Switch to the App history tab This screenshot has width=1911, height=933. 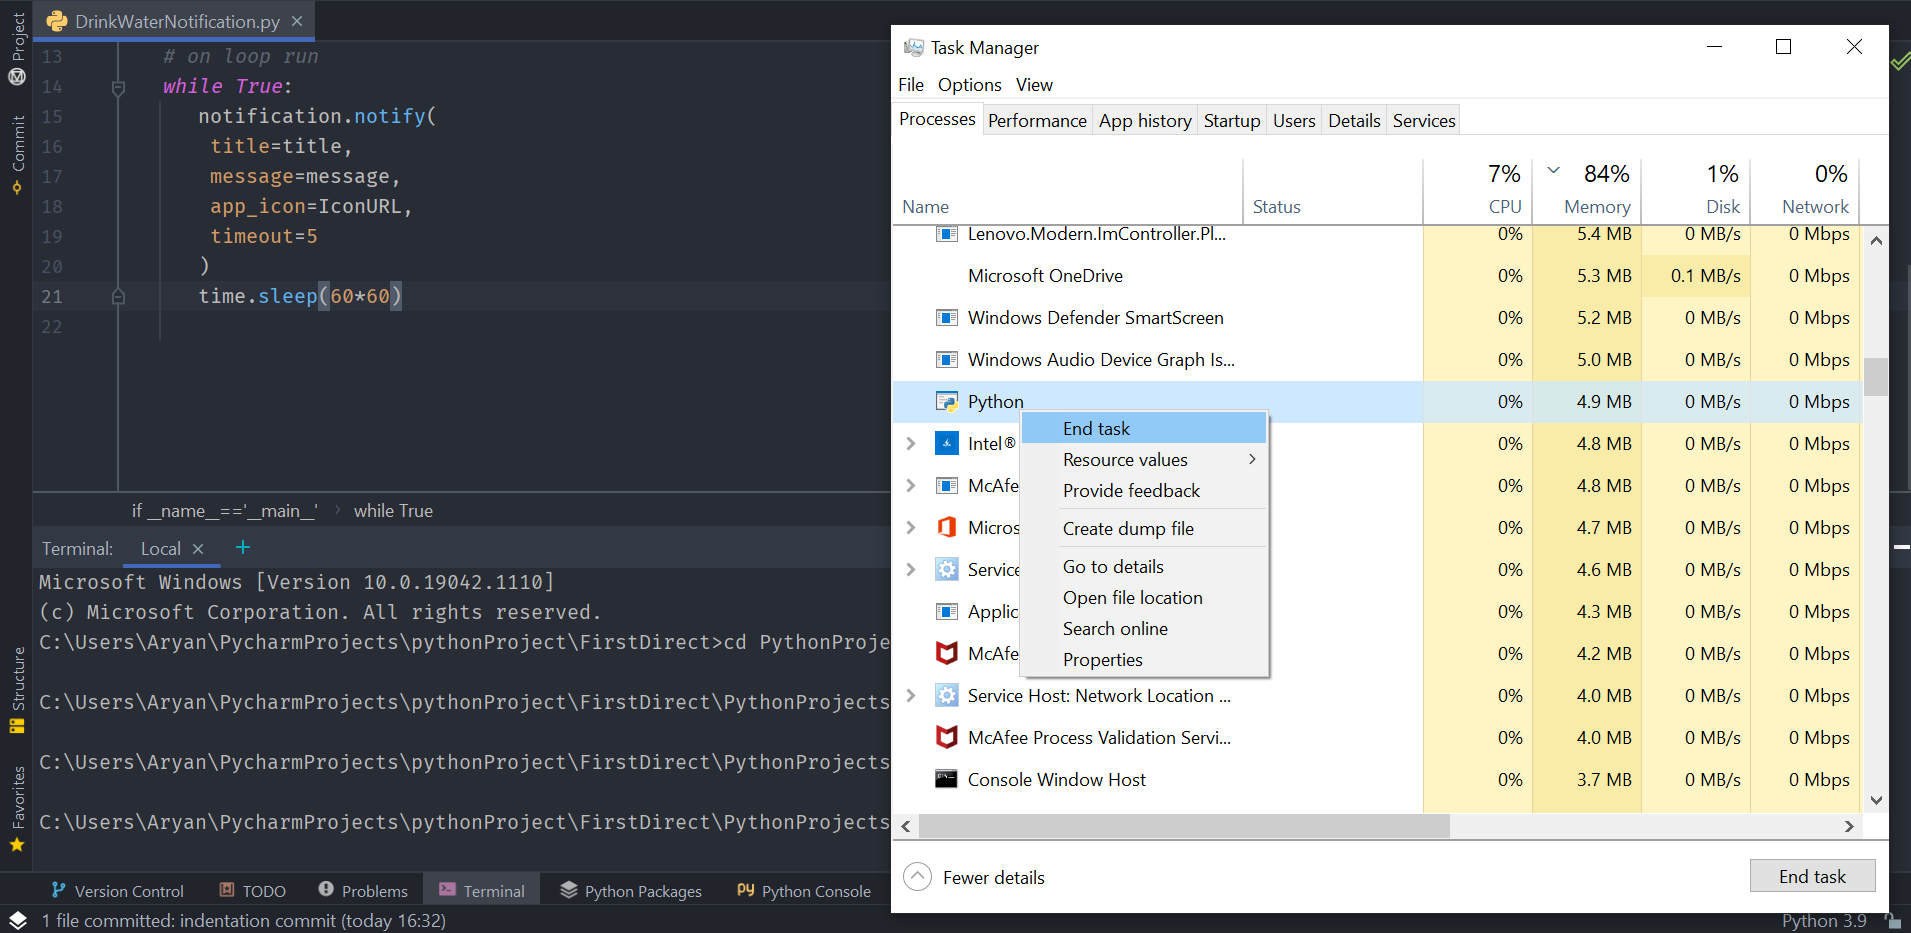tap(1145, 120)
